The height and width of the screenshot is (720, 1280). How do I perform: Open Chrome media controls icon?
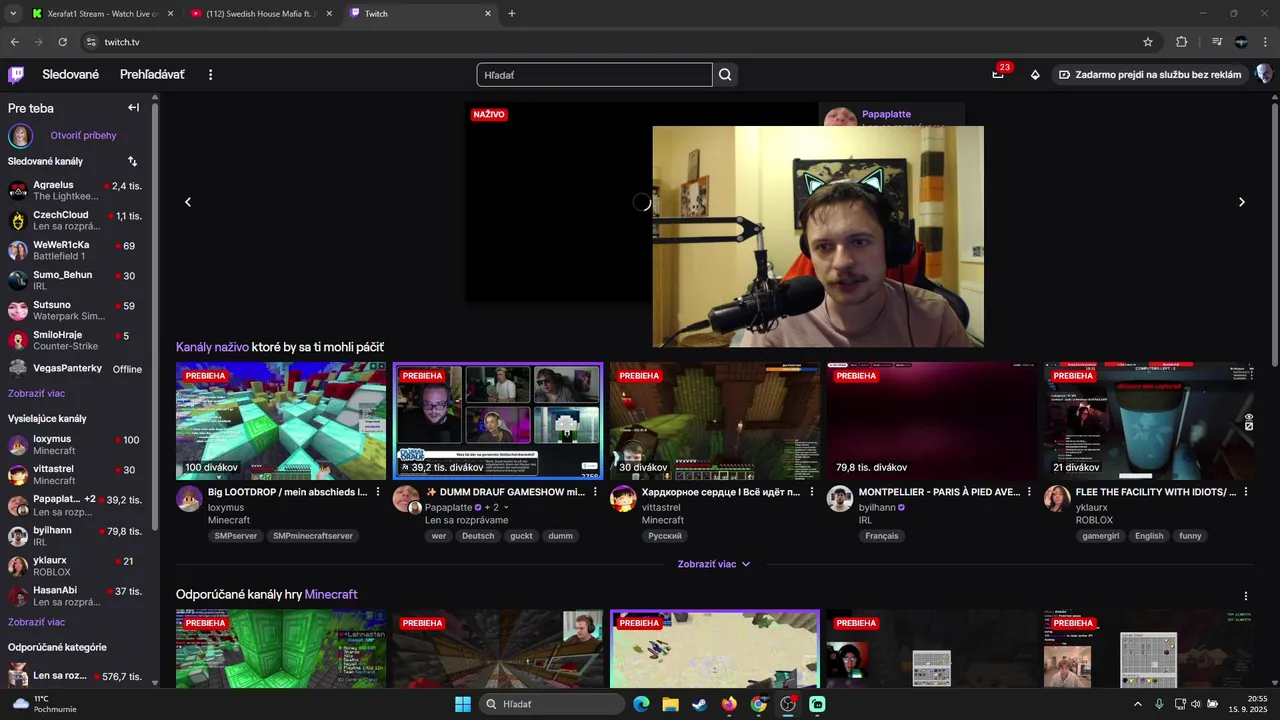1216,42
